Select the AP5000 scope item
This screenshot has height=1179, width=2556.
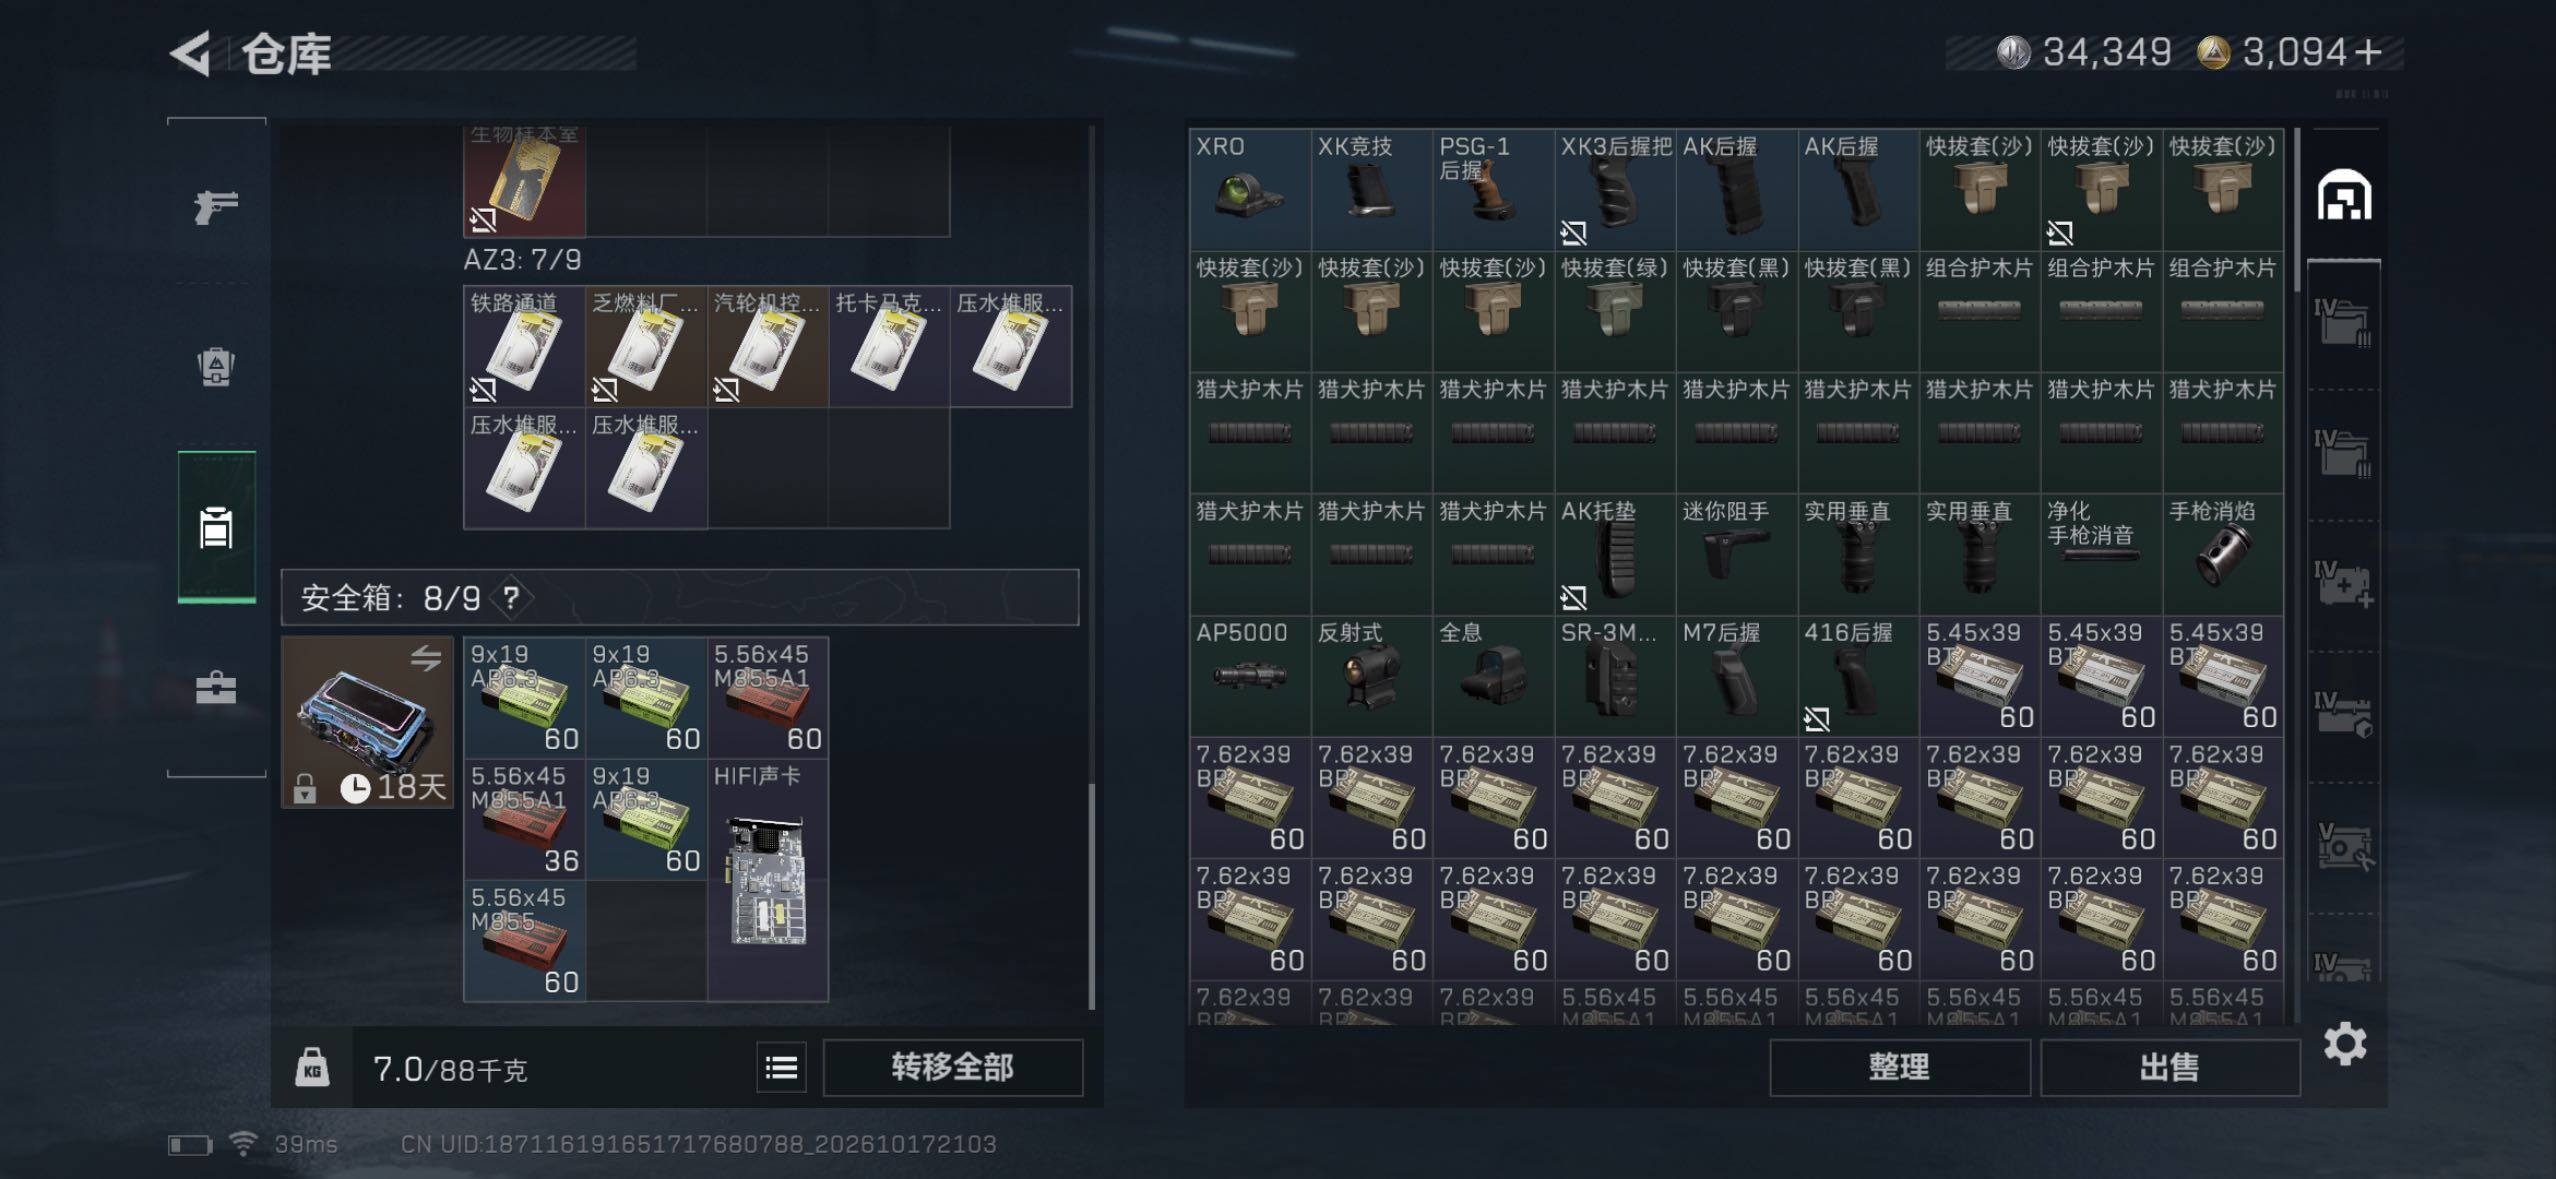point(1250,676)
